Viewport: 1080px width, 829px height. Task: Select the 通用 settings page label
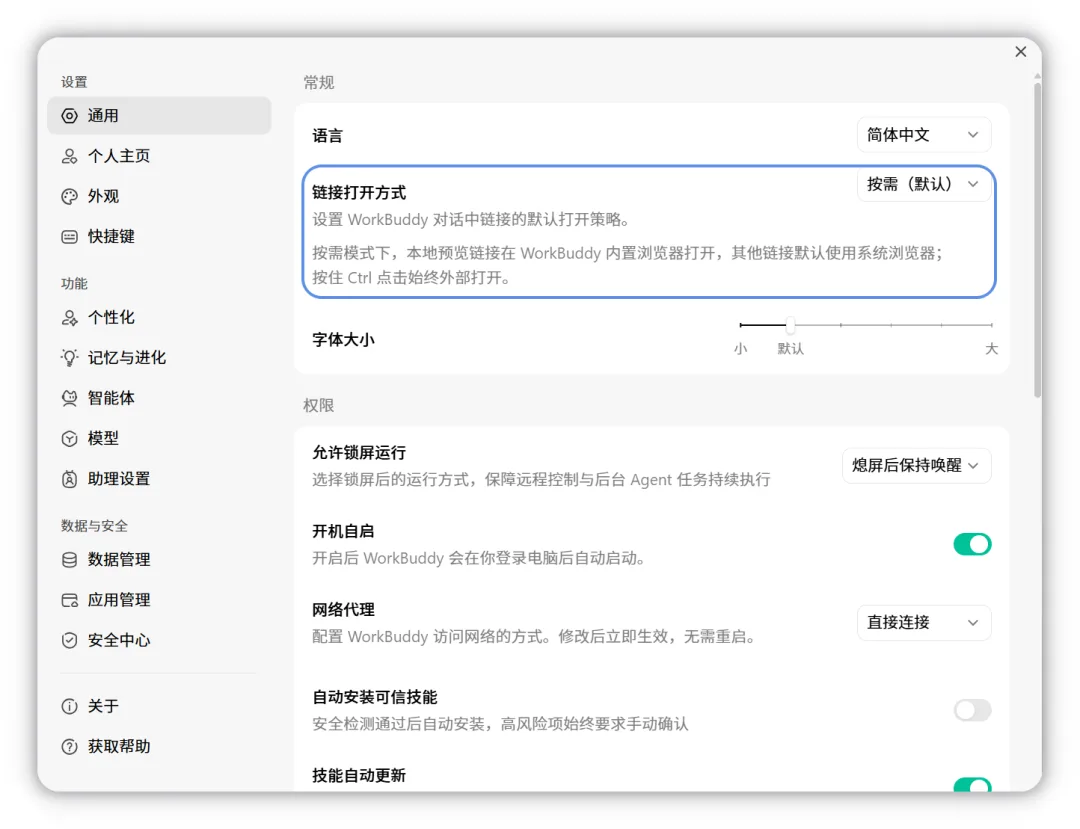coord(103,116)
